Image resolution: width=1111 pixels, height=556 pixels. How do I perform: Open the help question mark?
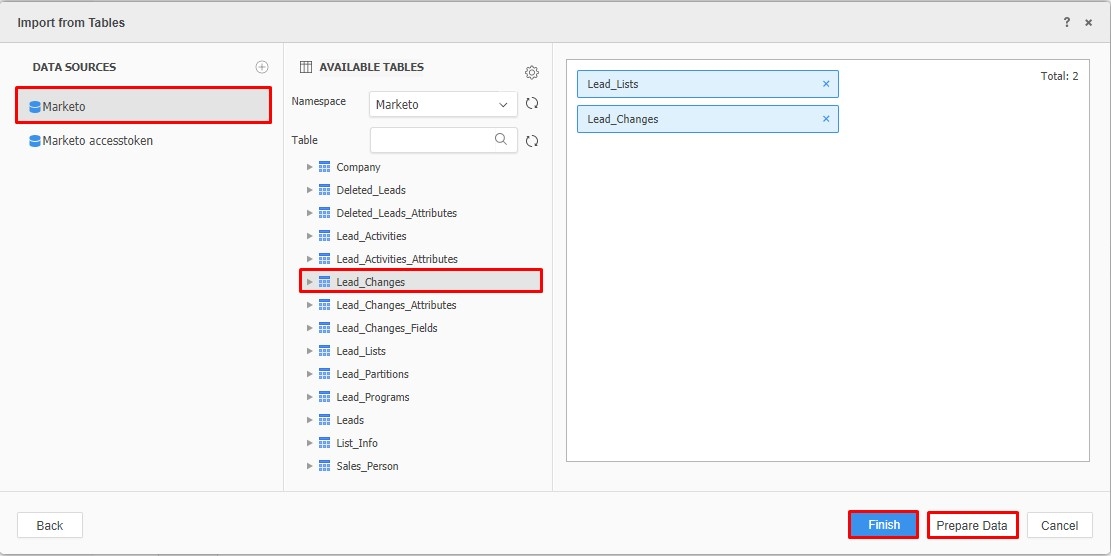coord(1066,22)
